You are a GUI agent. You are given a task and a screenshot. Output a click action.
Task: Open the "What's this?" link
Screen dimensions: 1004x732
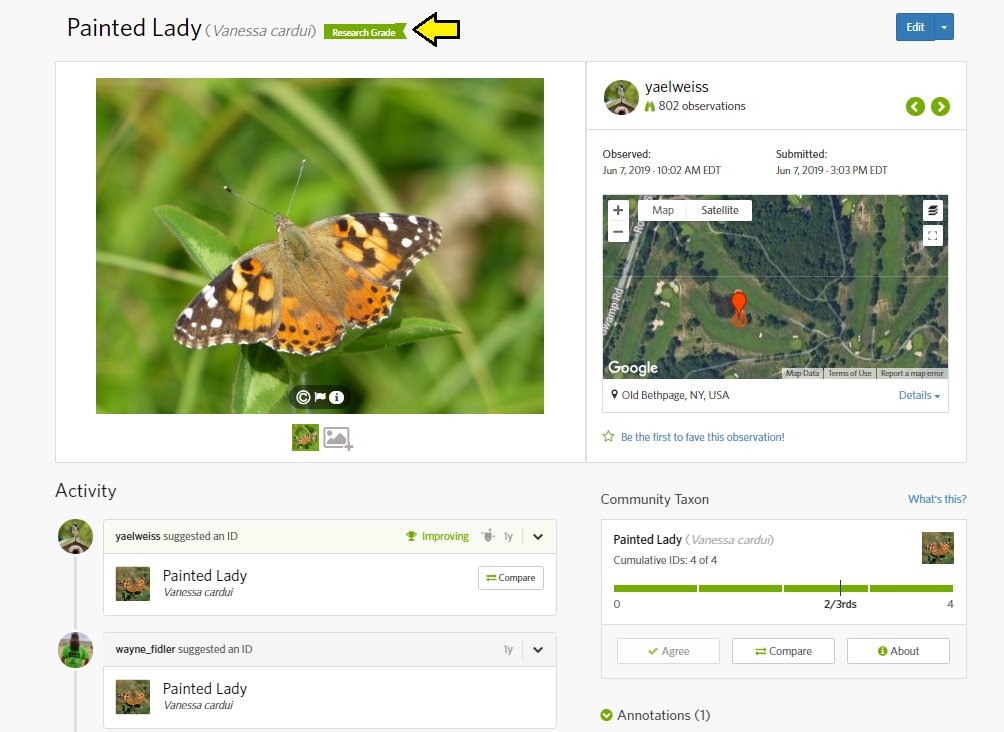937,499
